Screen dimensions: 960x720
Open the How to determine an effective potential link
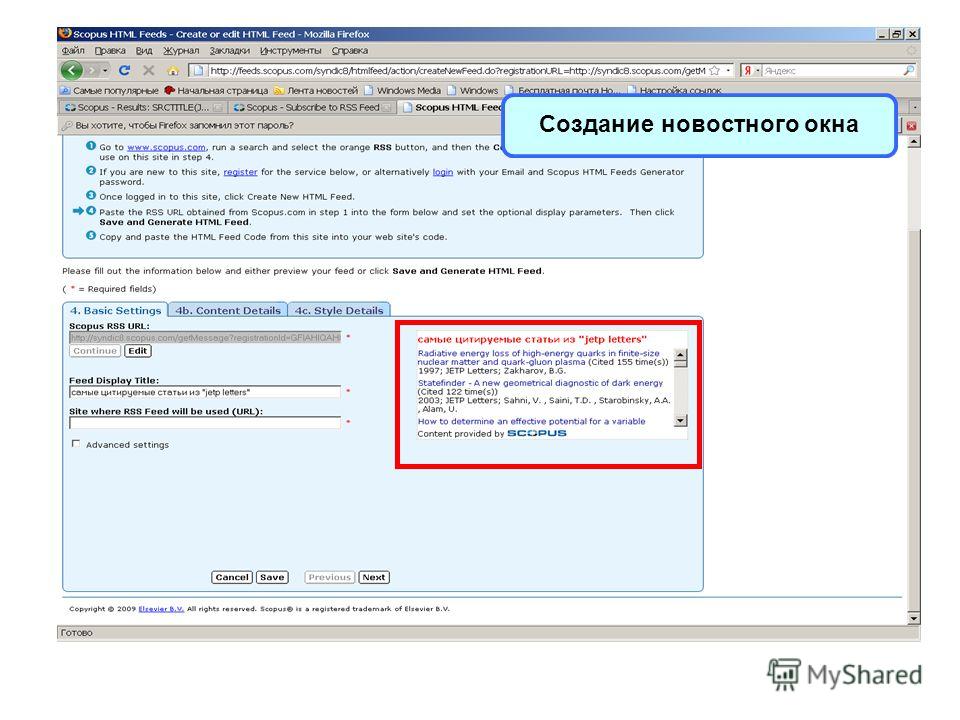pos(531,421)
